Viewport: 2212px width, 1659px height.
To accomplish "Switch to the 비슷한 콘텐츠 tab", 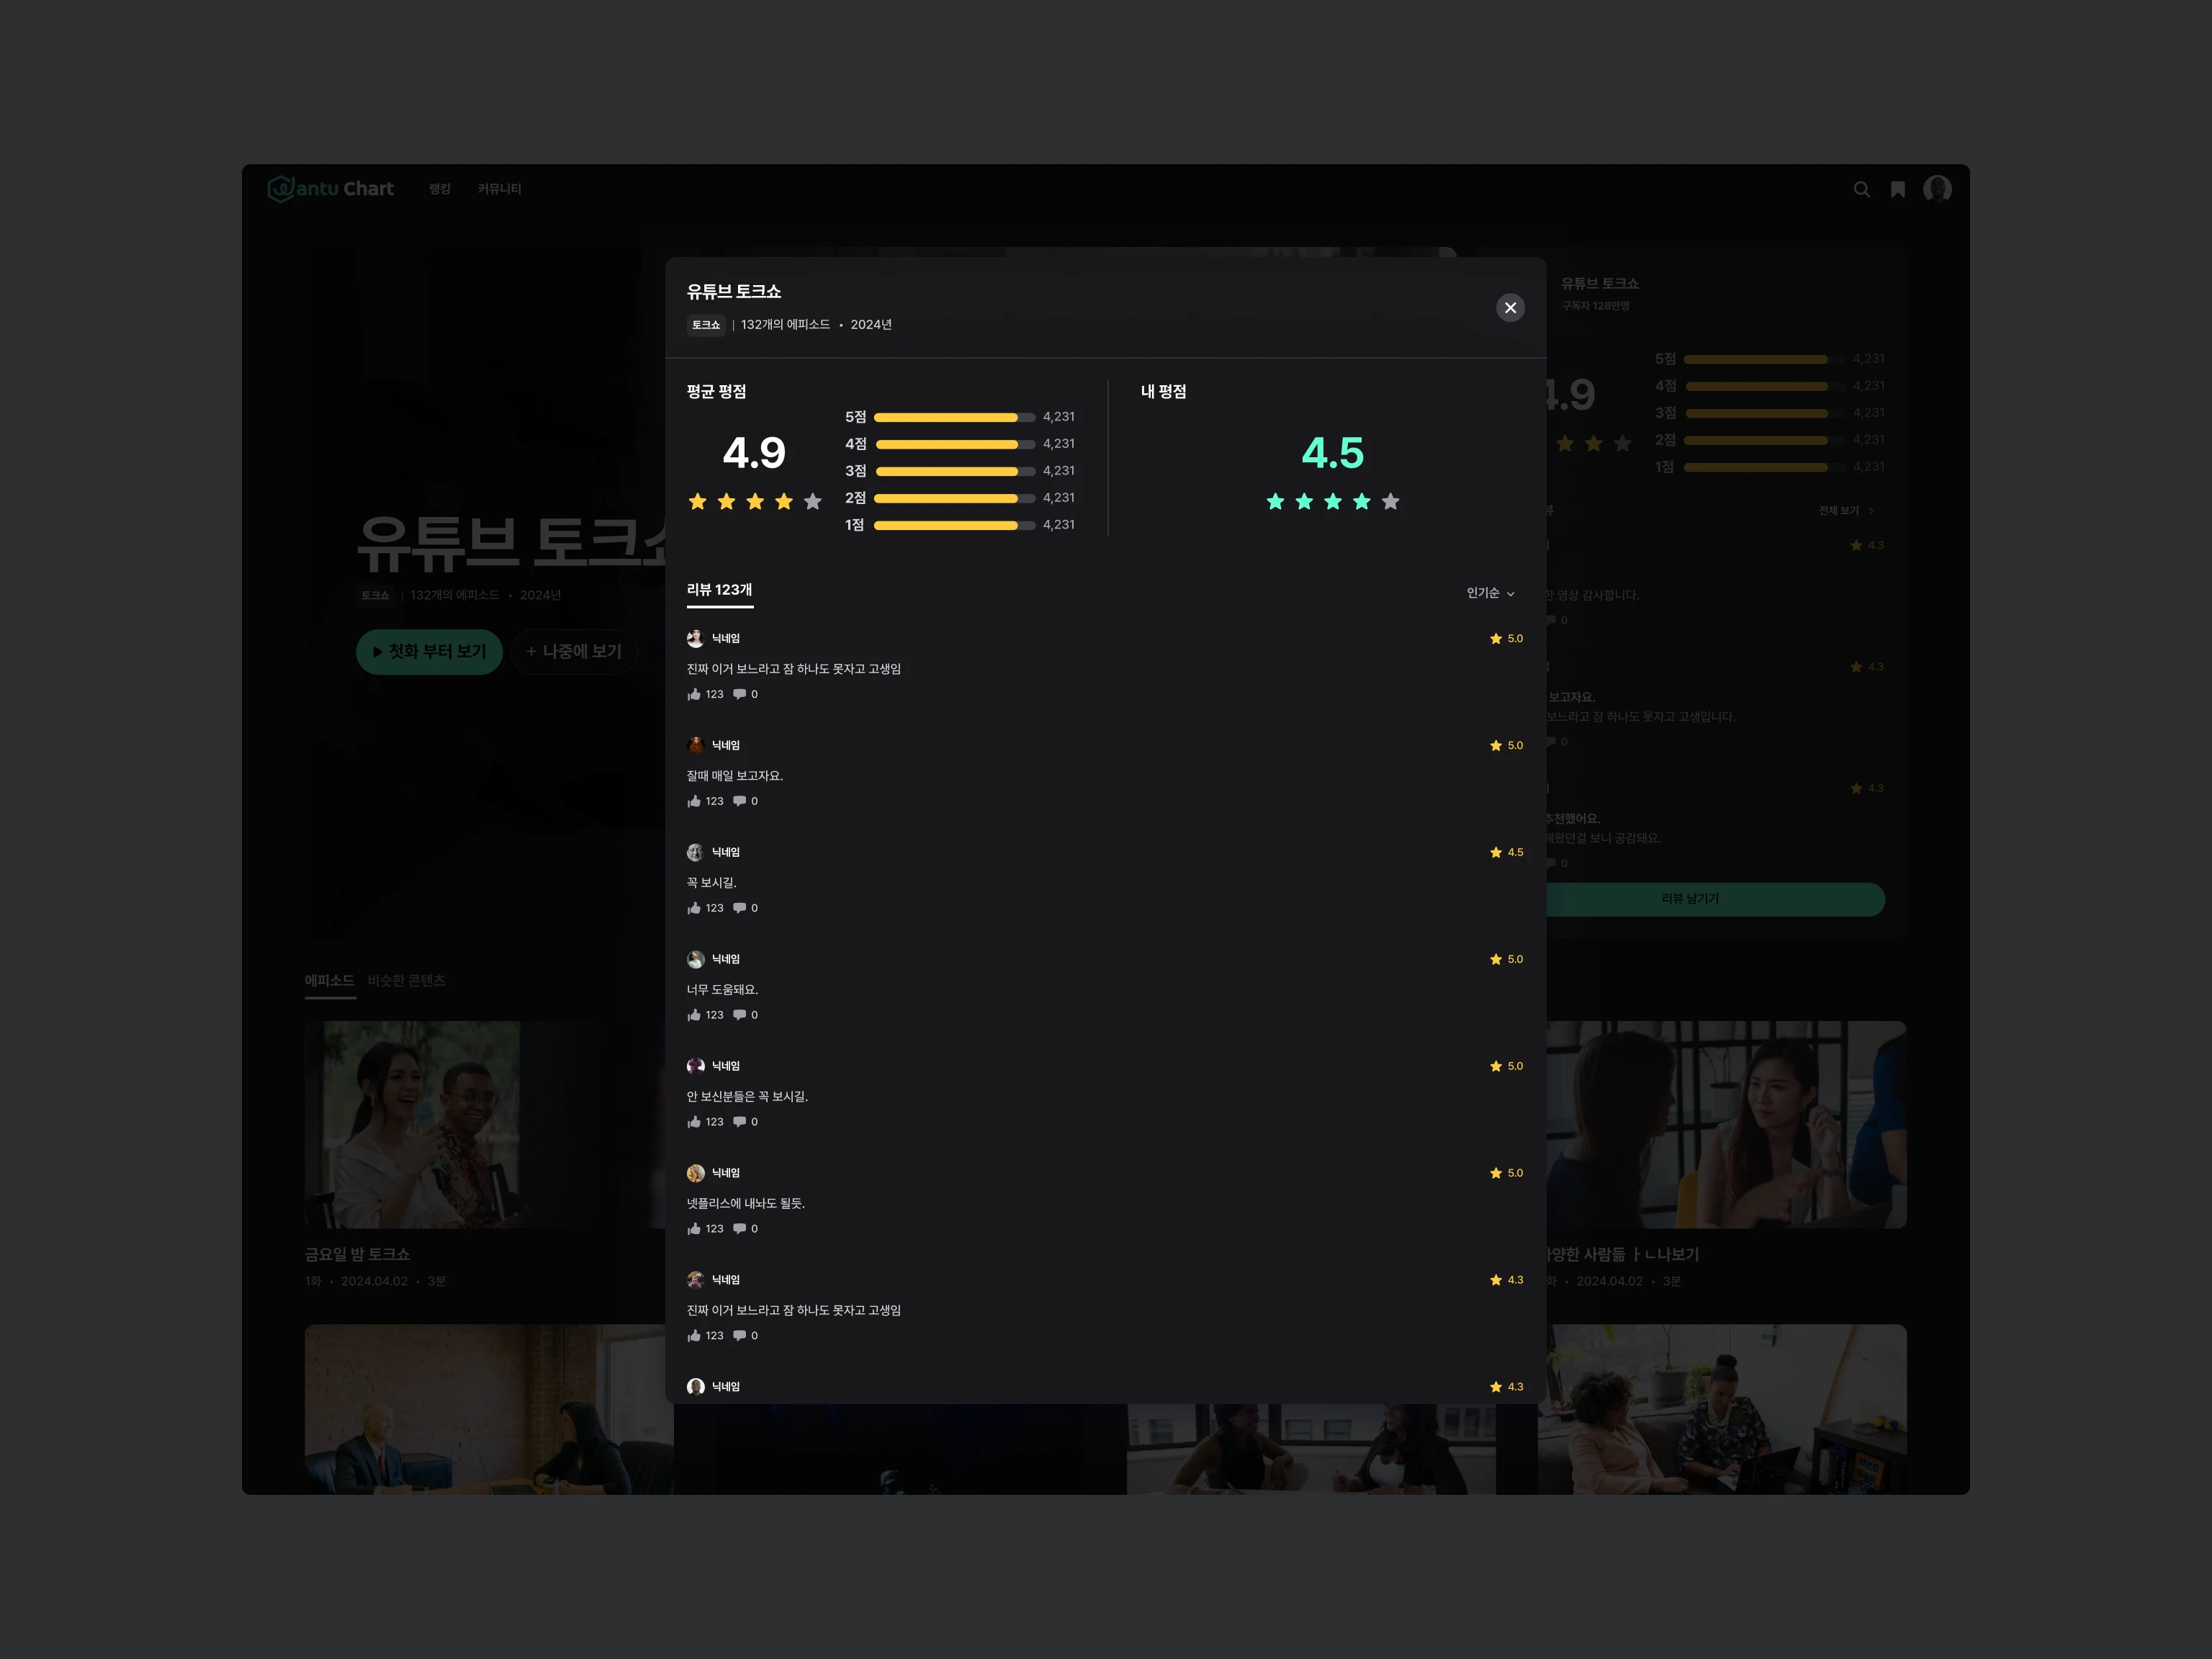I will click(406, 981).
